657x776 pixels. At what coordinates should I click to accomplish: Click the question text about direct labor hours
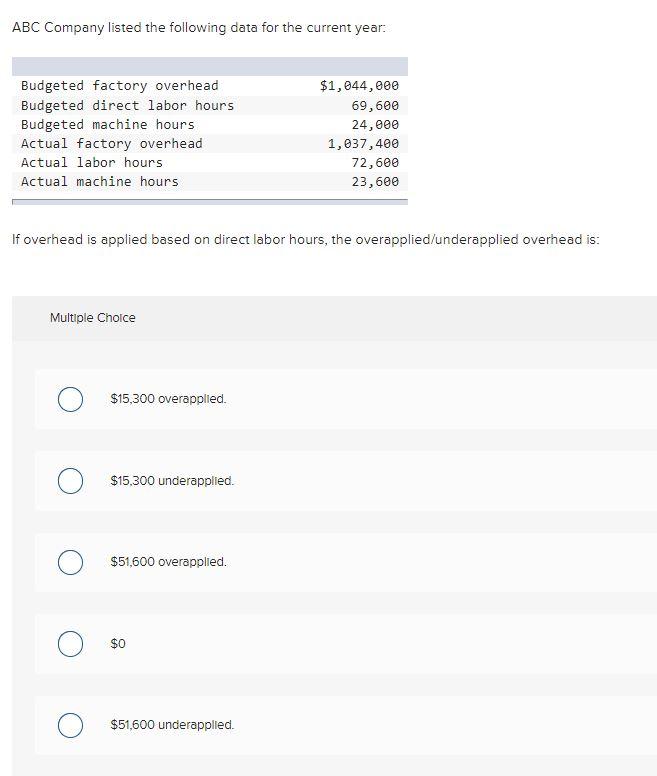tap(305, 240)
